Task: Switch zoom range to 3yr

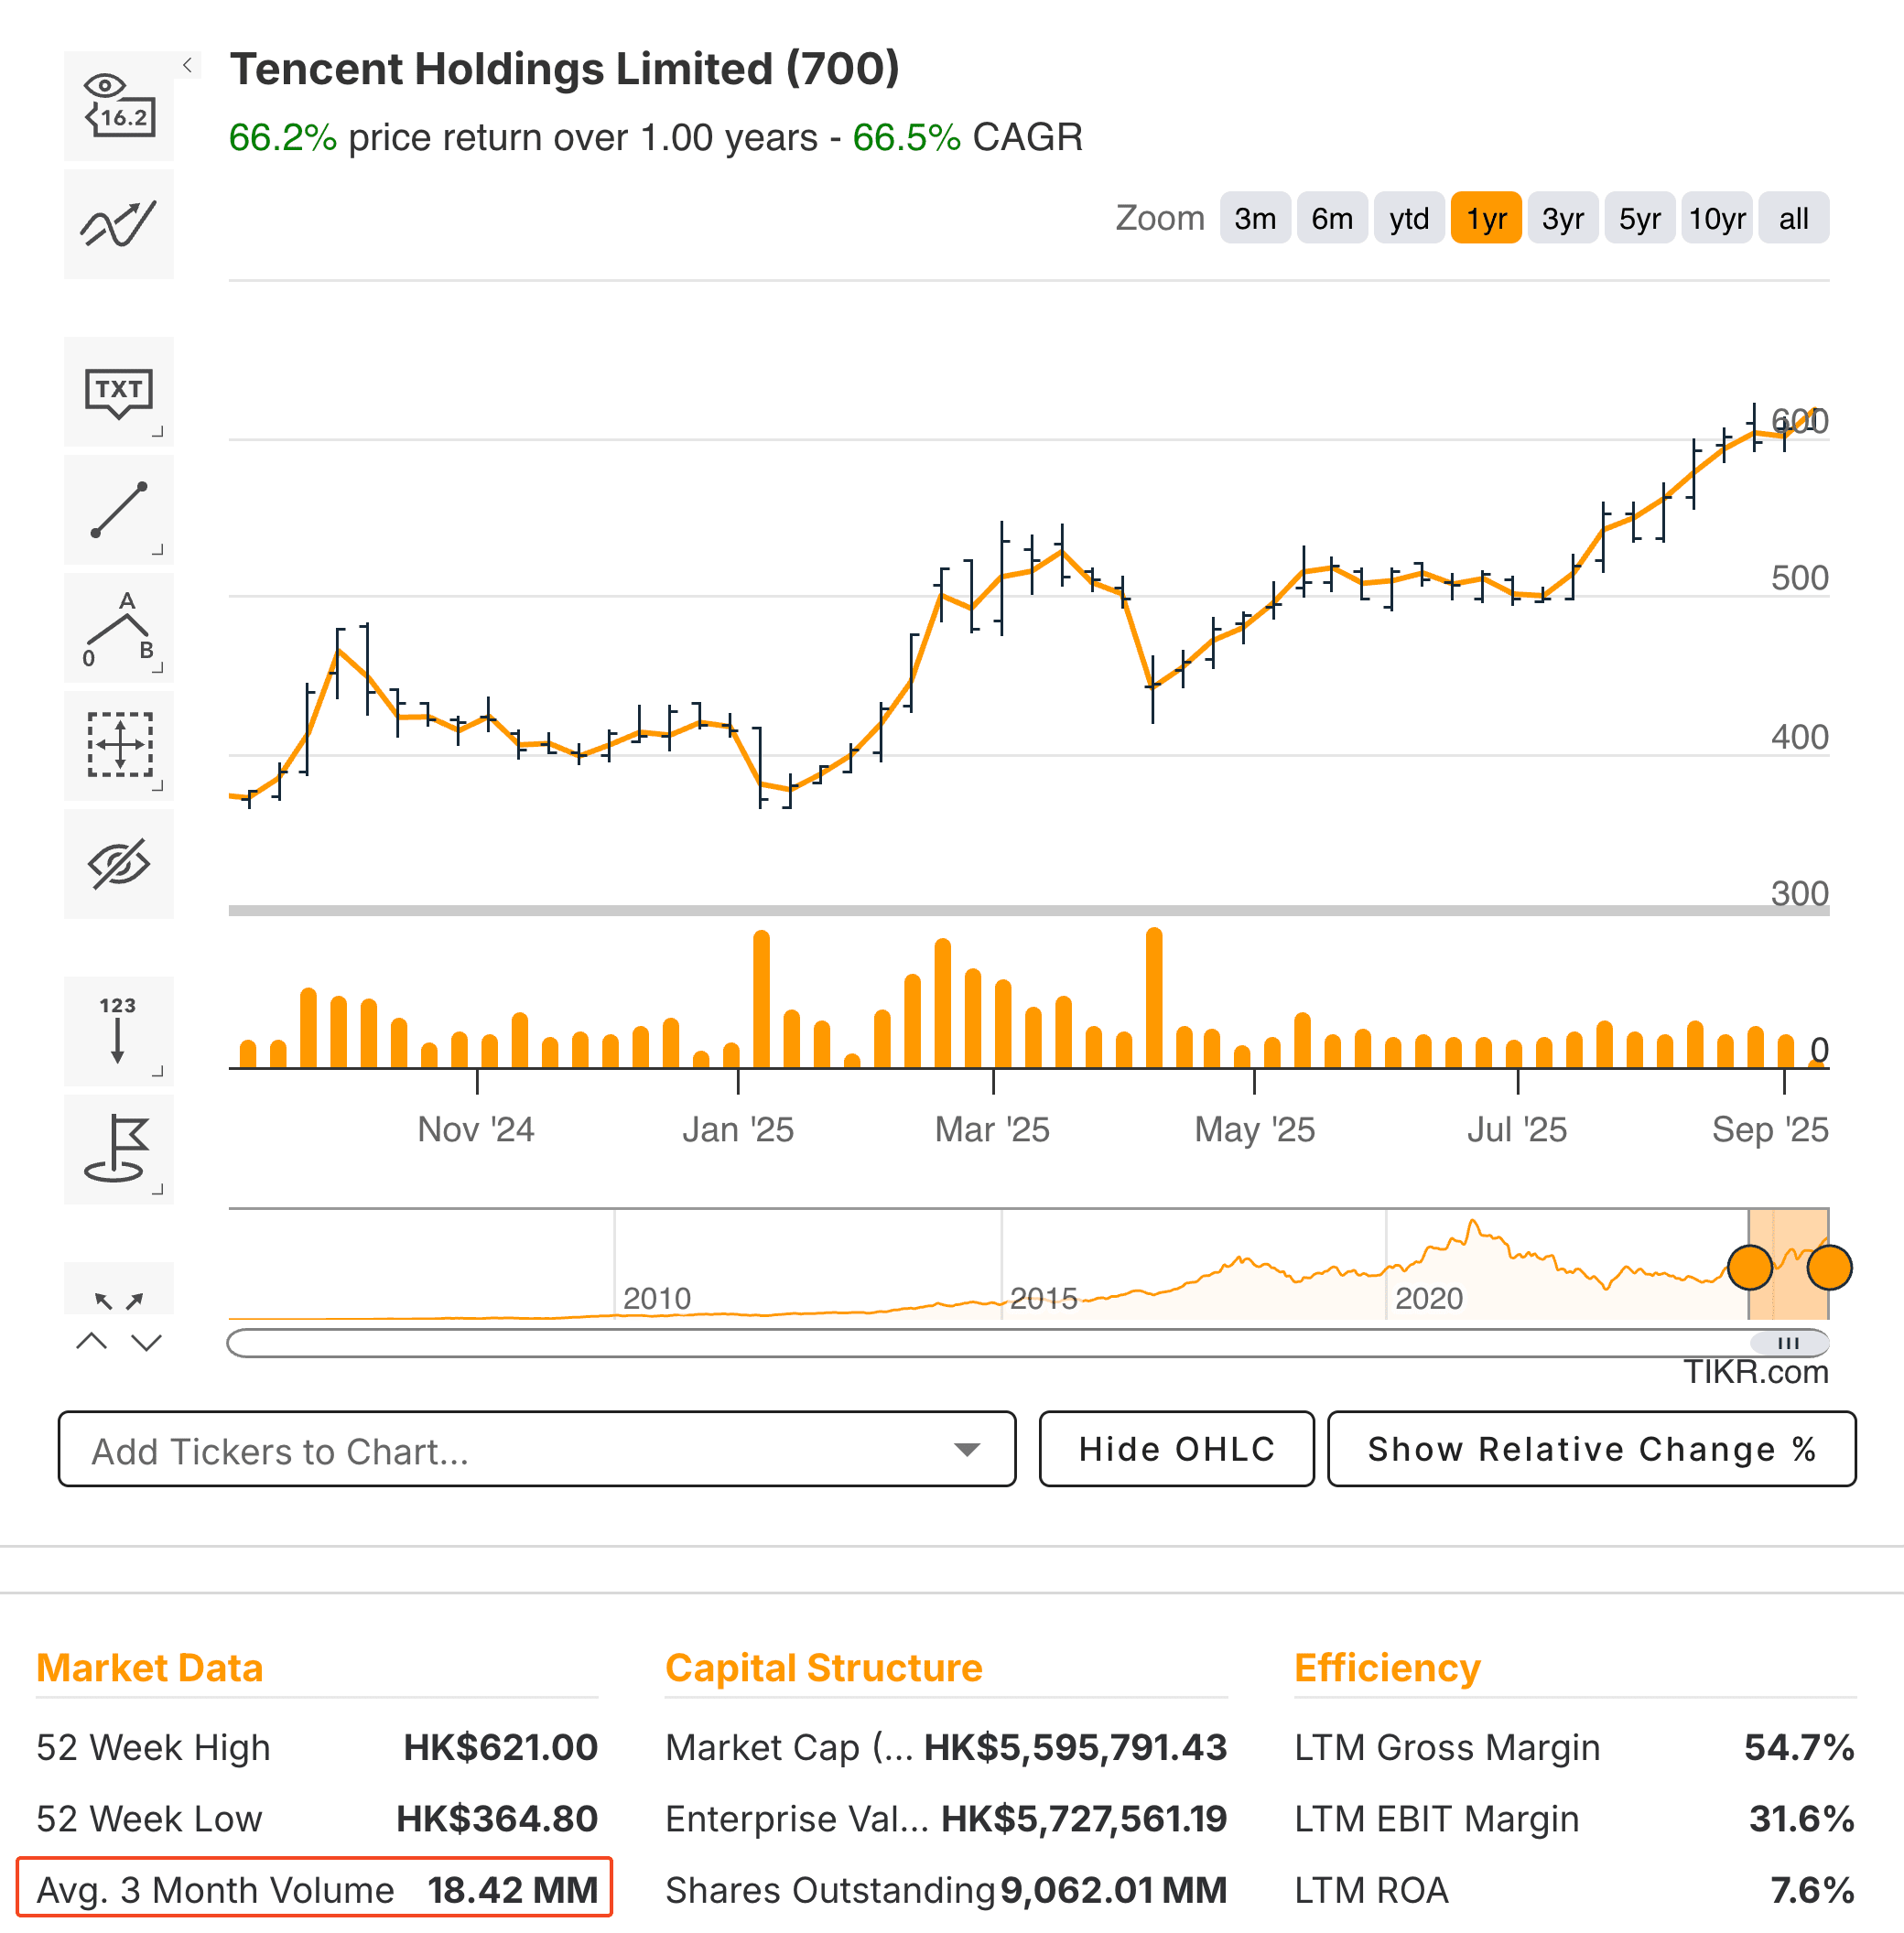Action: [1562, 218]
